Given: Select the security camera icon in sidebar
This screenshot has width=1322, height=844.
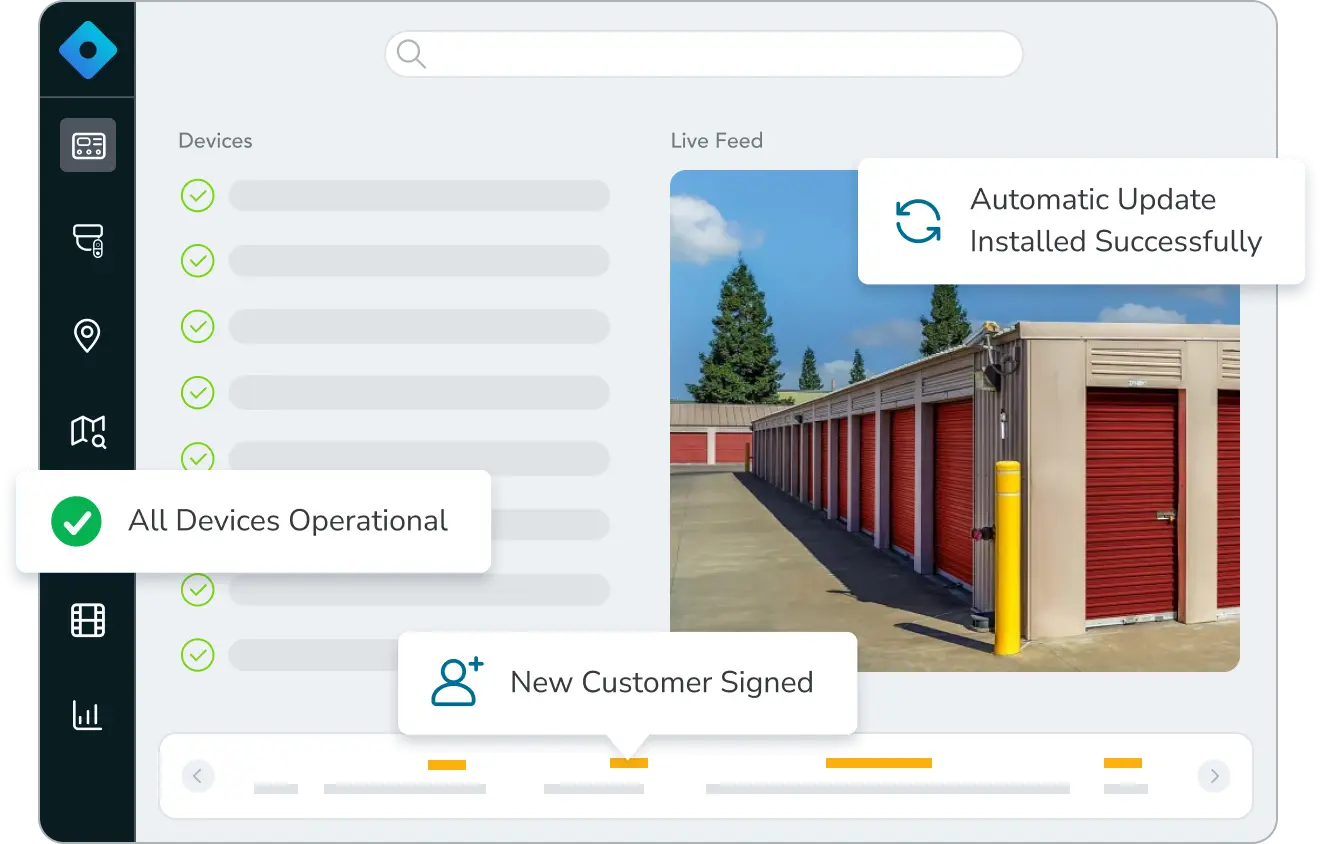Looking at the screenshot, I should pos(88,241).
